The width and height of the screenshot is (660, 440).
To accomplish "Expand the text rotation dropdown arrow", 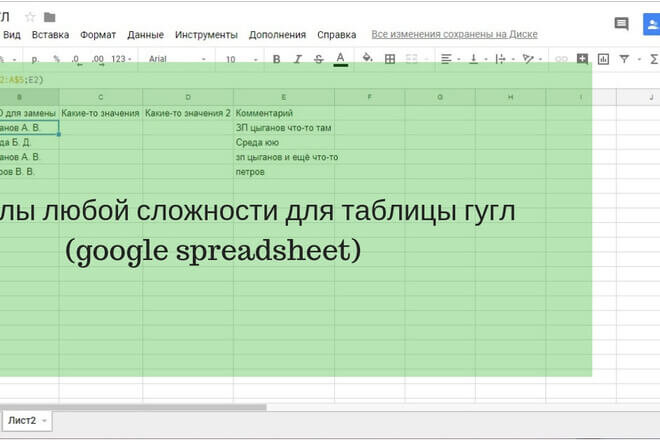I will pos(540,59).
